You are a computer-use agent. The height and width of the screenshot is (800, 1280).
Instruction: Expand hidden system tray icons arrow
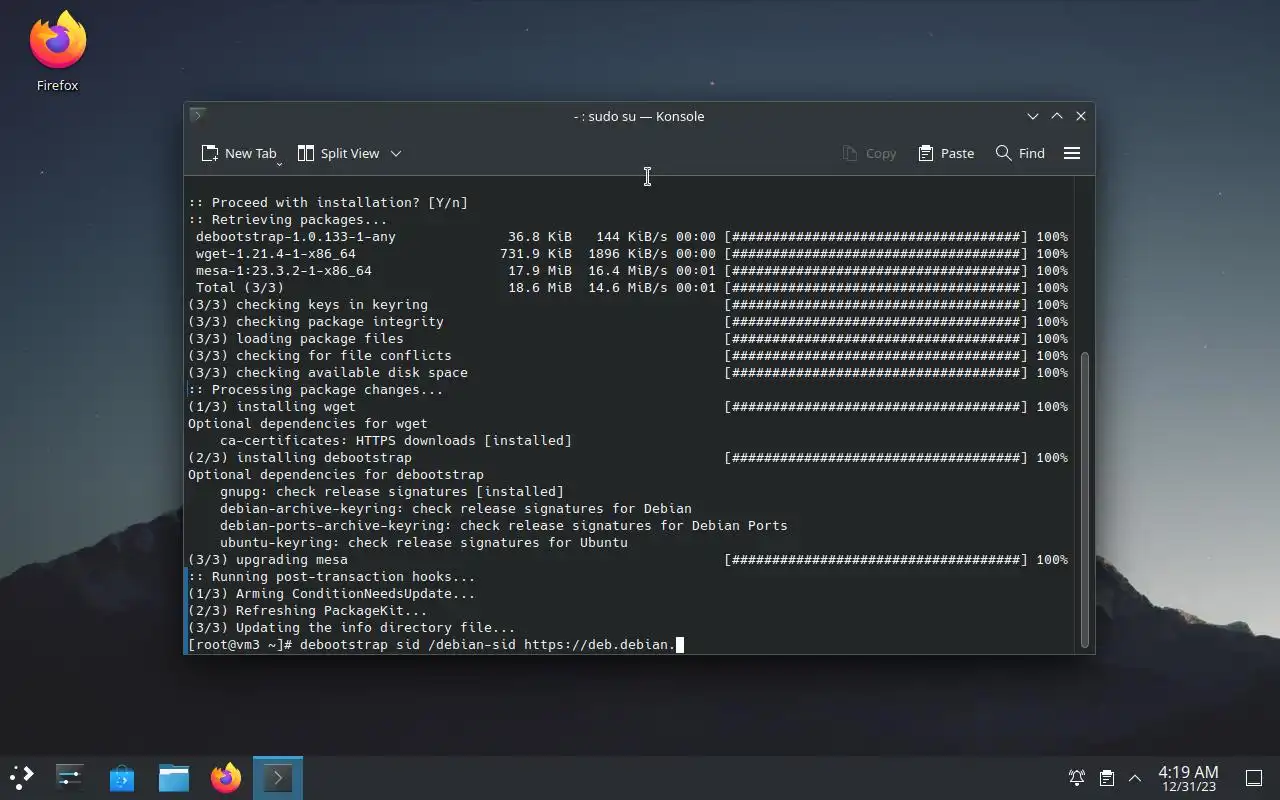click(x=1135, y=778)
